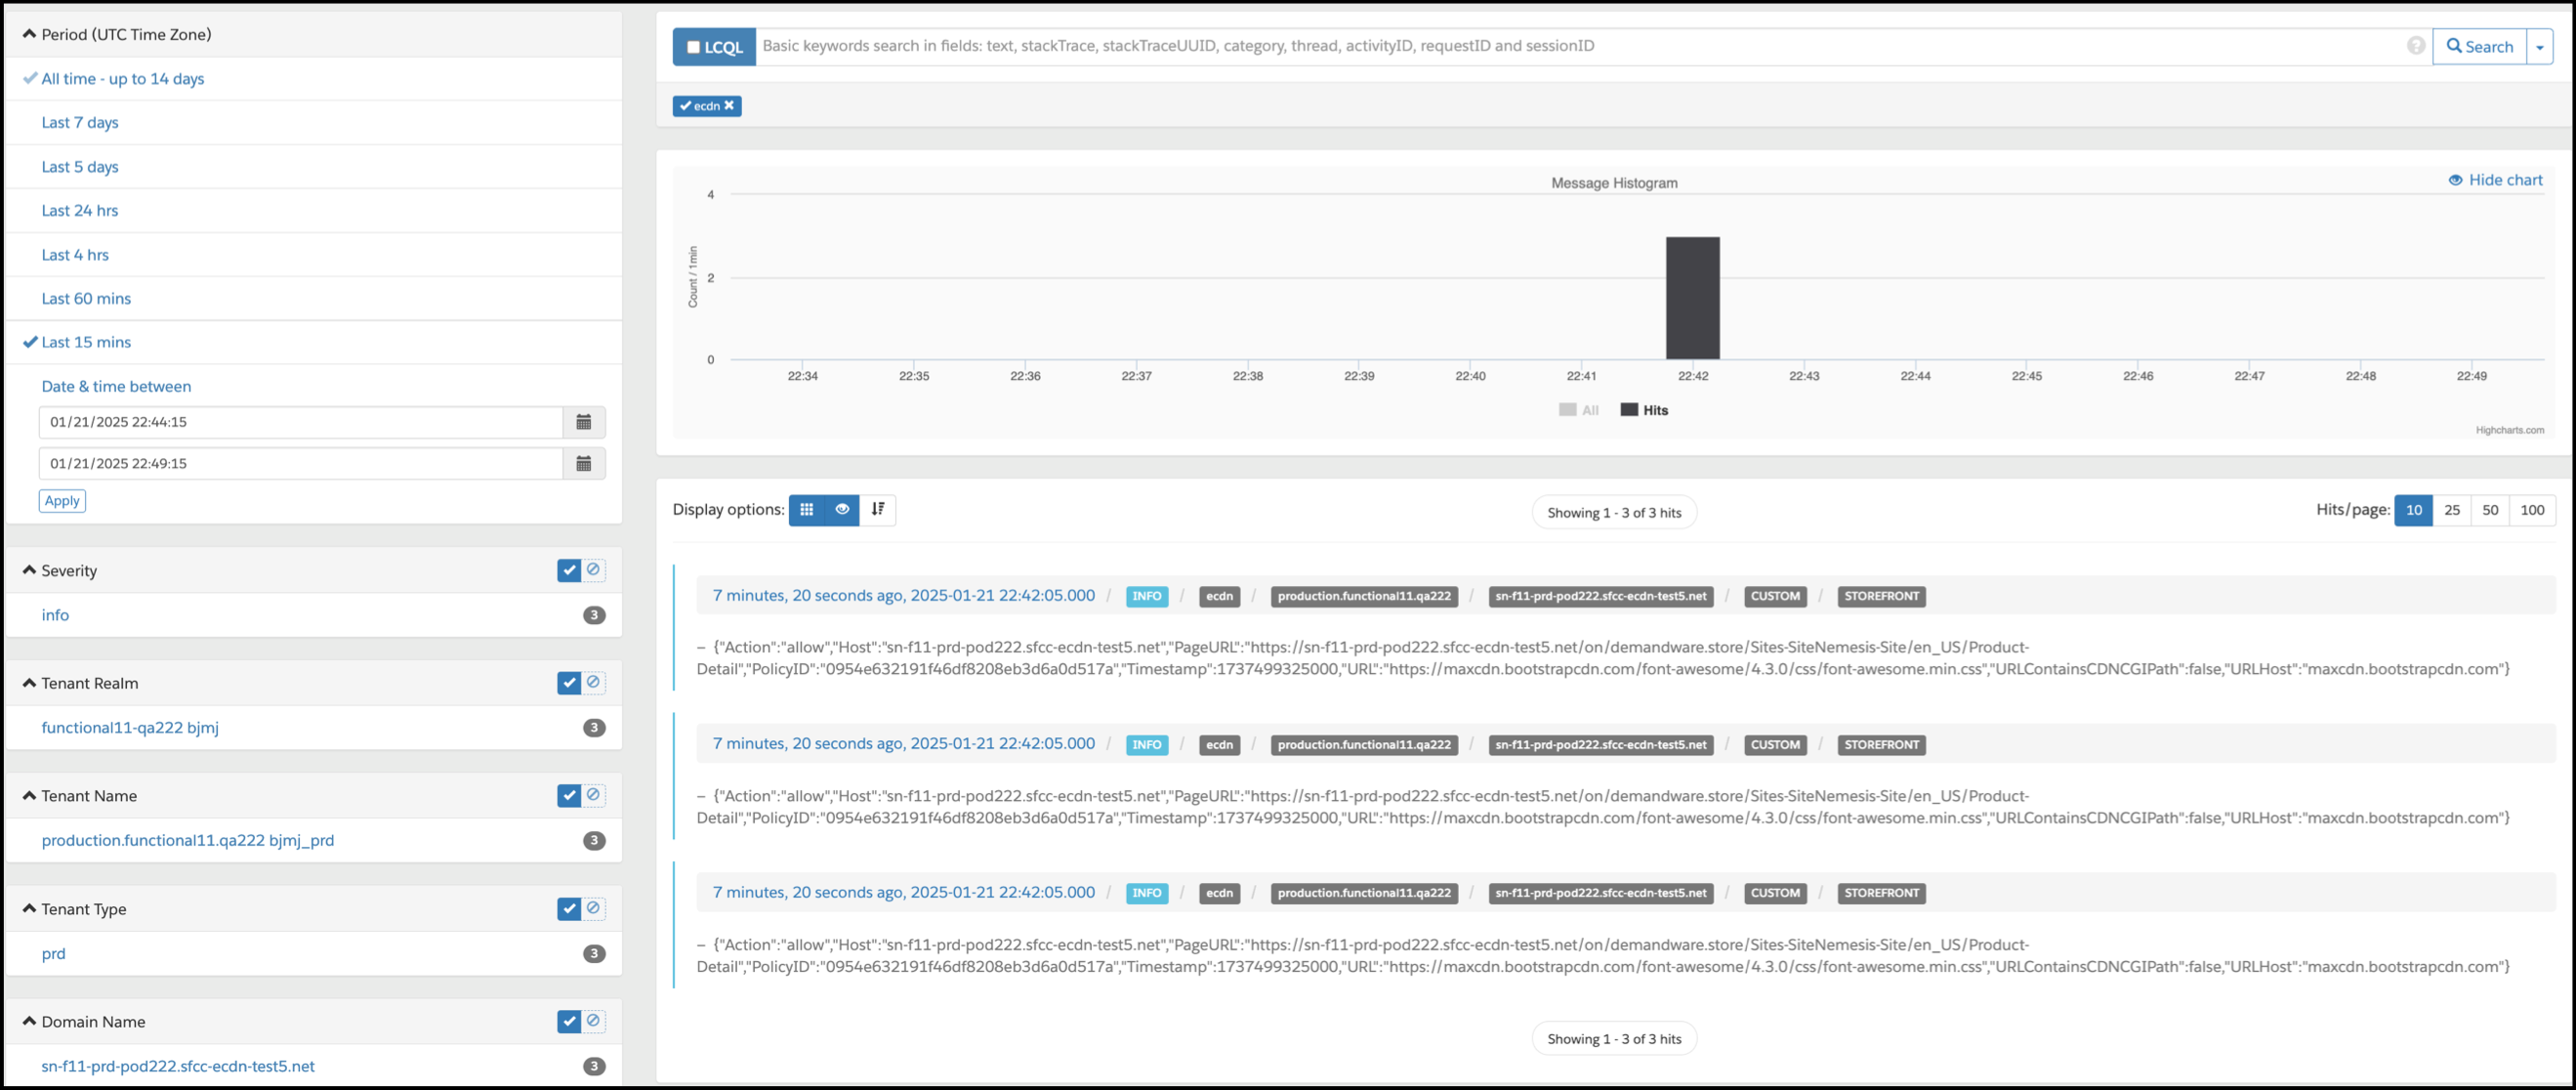Filter by sn-f11-prd-pod222.sfcc-ecdn-test5.net domain
The width and height of the screenshot is (2576, 1090).
click(x=178, y=1067)
